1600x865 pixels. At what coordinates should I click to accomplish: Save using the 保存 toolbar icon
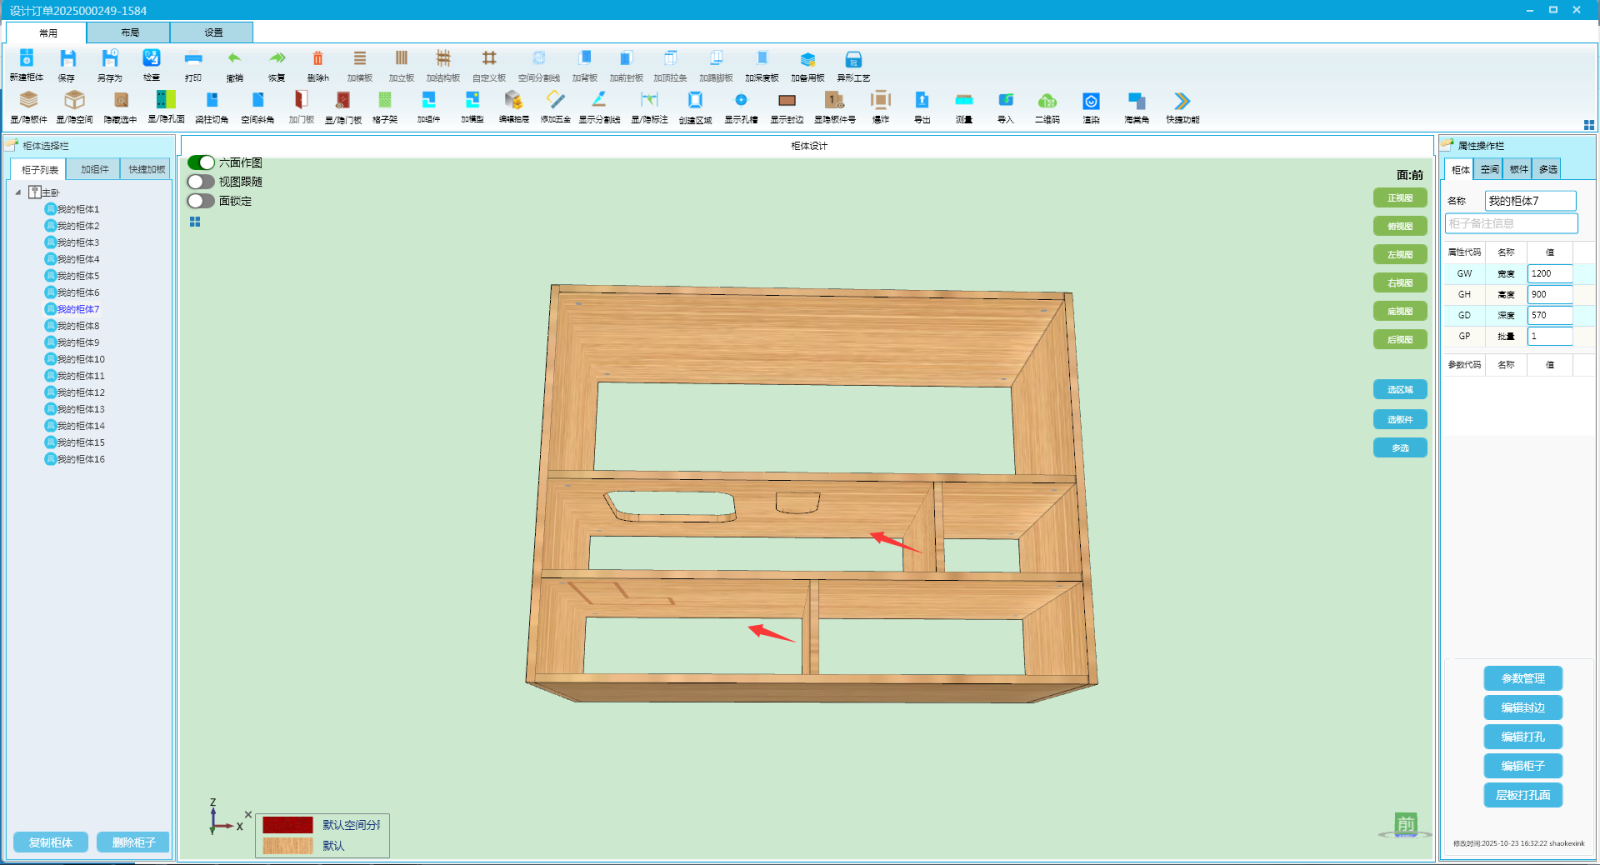pyautogui.click(x=67, y=60)
